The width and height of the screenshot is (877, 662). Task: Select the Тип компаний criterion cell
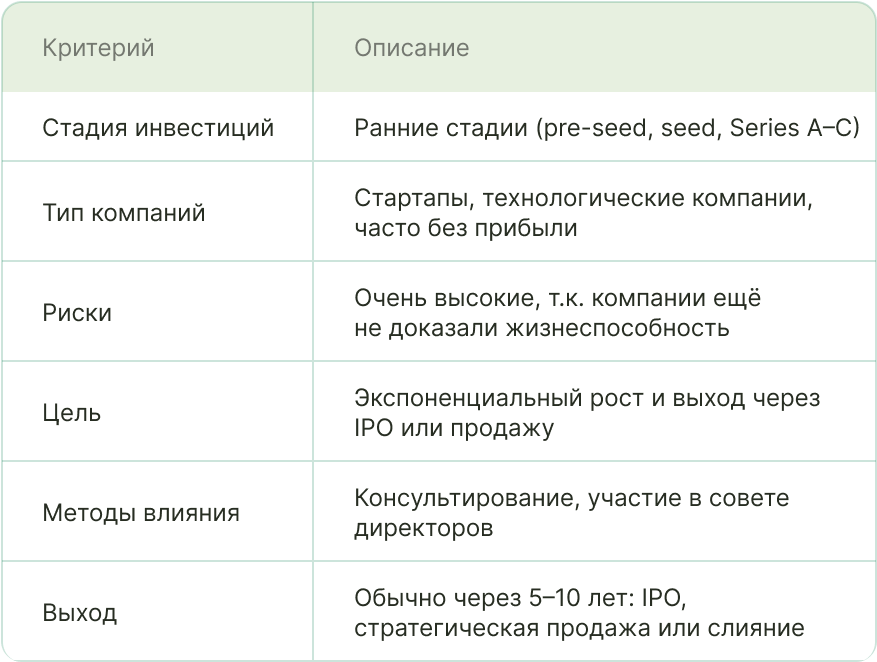click(124, 213)
